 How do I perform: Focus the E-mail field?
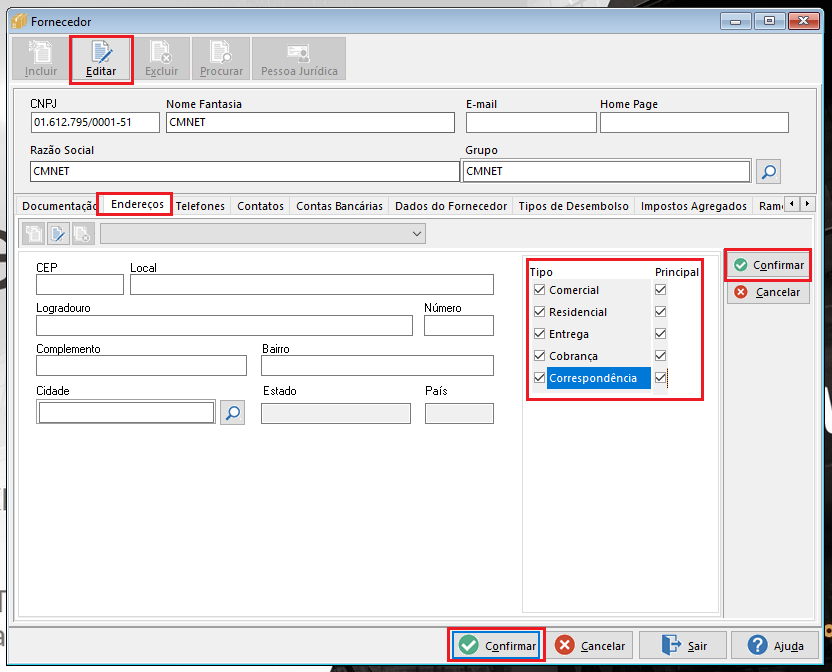coord(531,122)
